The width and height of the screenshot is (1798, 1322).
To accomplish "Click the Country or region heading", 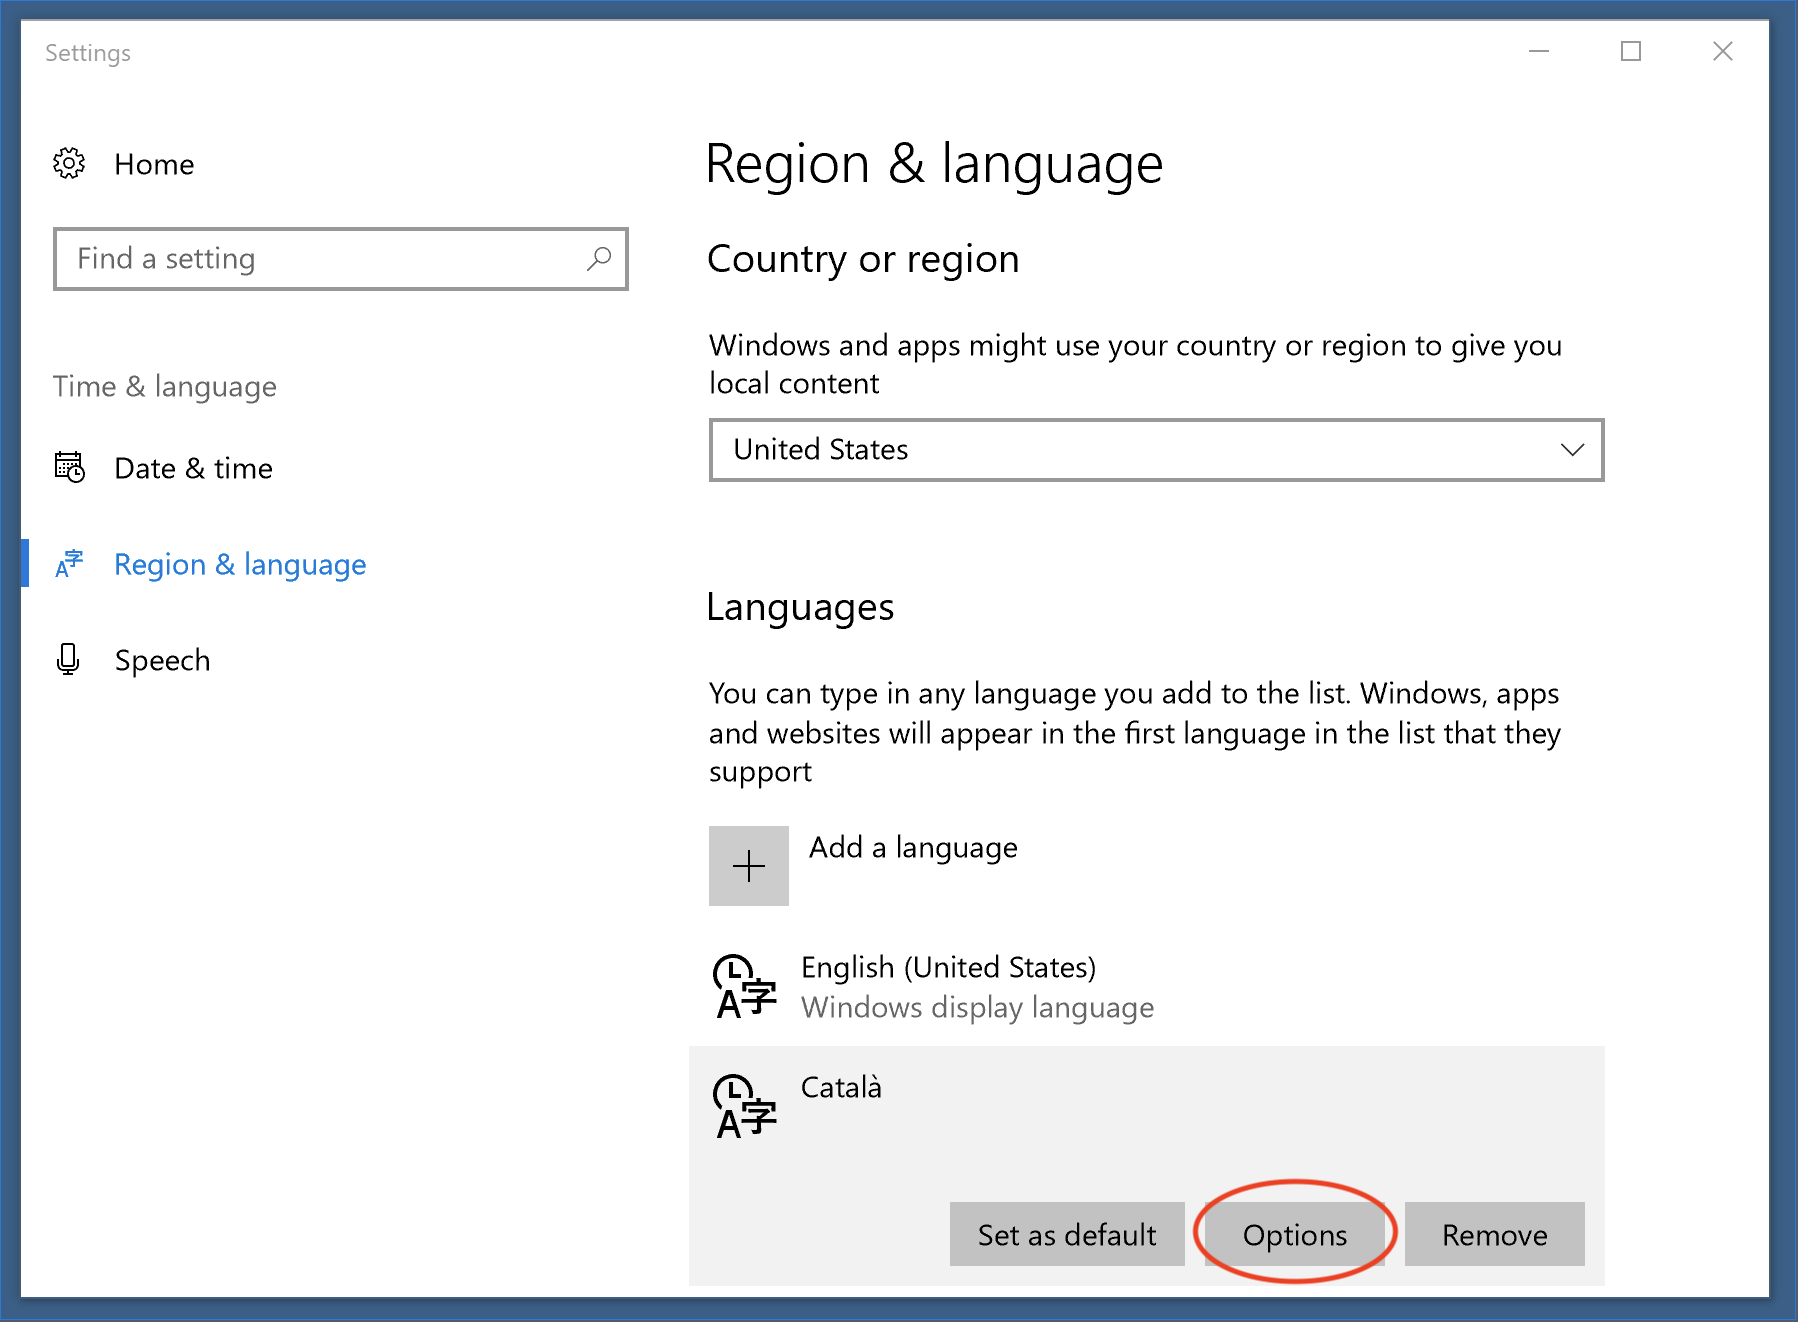I will (863, 259).
